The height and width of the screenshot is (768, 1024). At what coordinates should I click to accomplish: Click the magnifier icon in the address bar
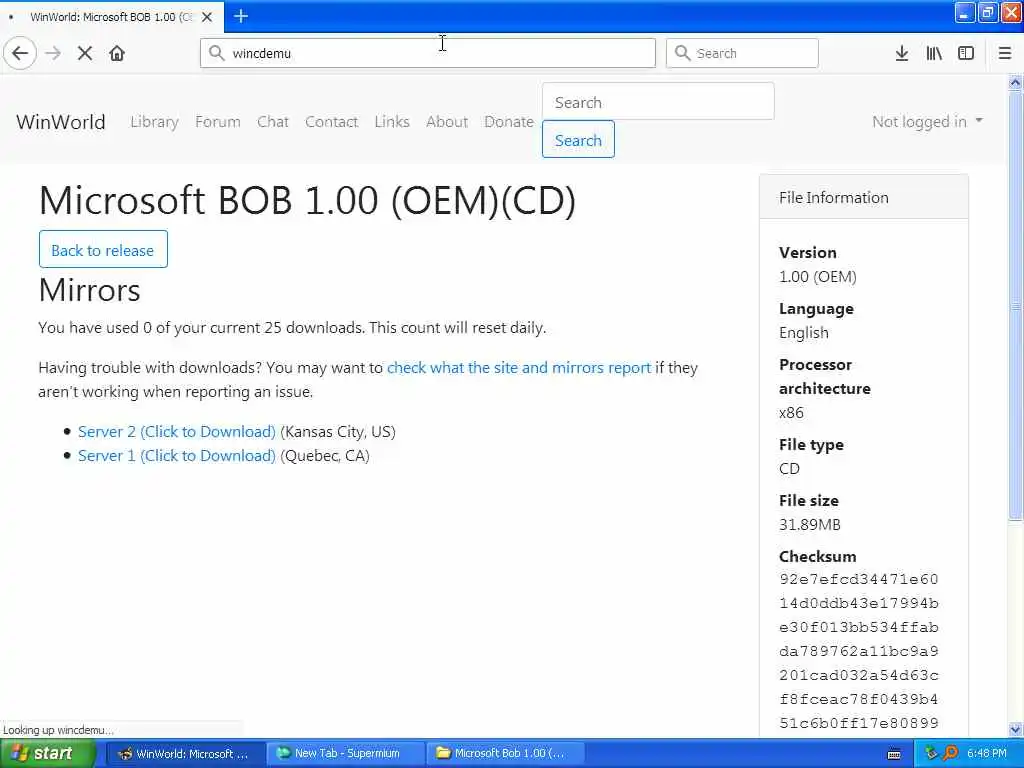point(217,53)
